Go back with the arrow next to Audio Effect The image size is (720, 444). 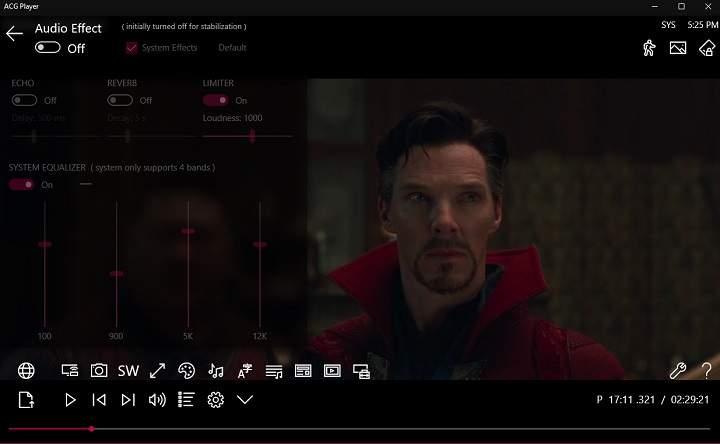pos(14,34)
